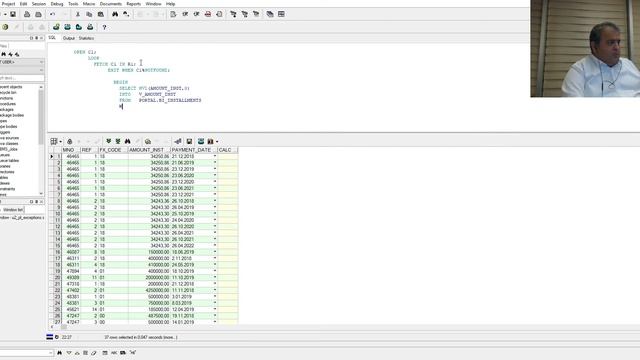Click the binoculars icon in result grid toolbar

tap(128, 141)
